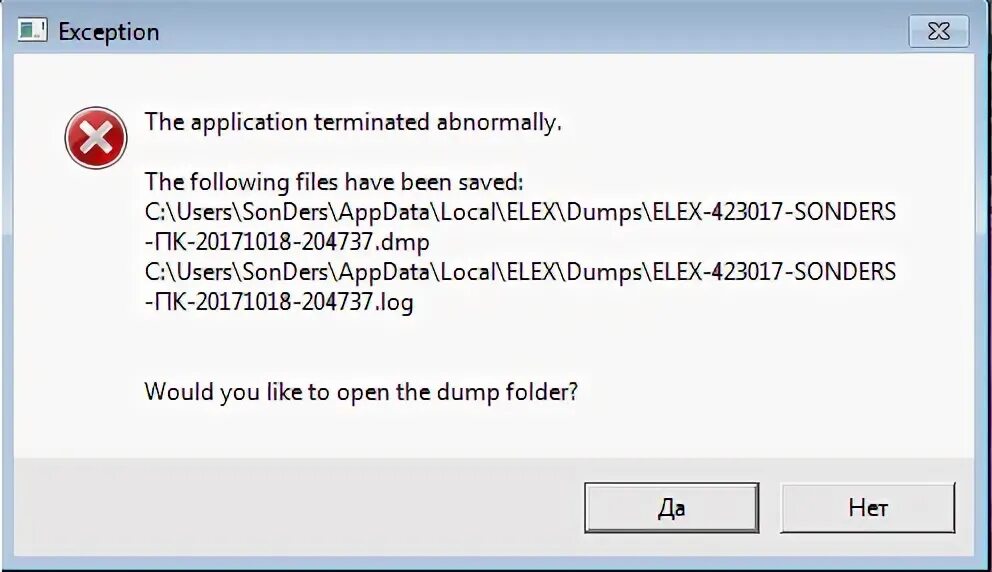This screenshot has width=992, height=572.
Task: Click 'ELEX-423017-SONDERS' in the .log path line
Action: [x=774, y=272]
